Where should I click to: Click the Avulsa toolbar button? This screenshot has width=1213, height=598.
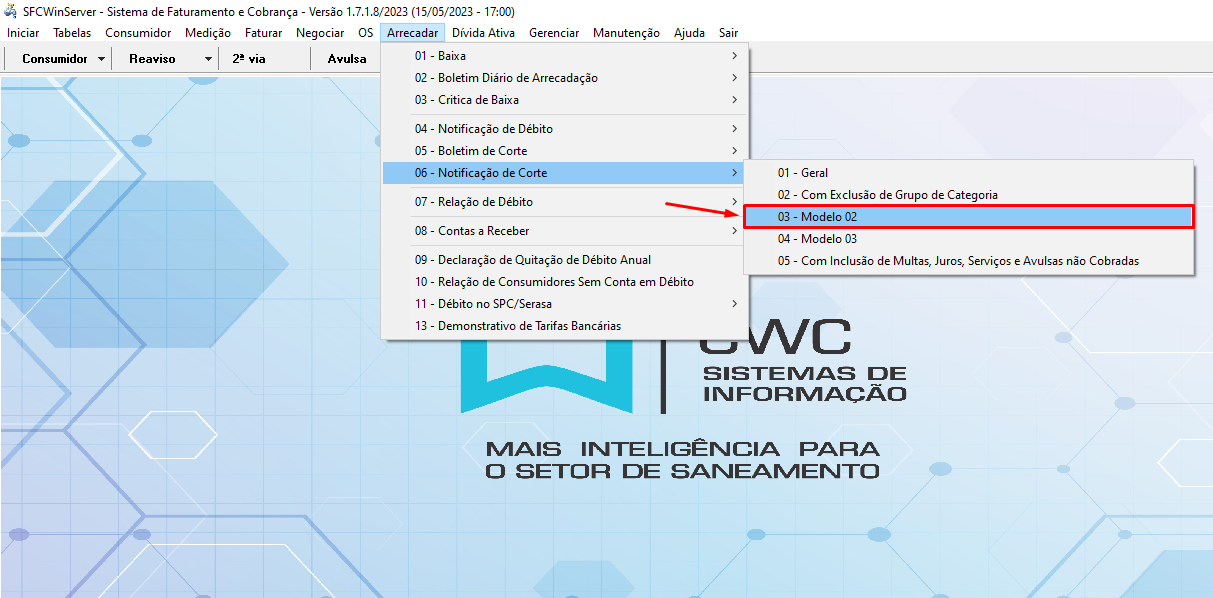click(x=347, y=59)
